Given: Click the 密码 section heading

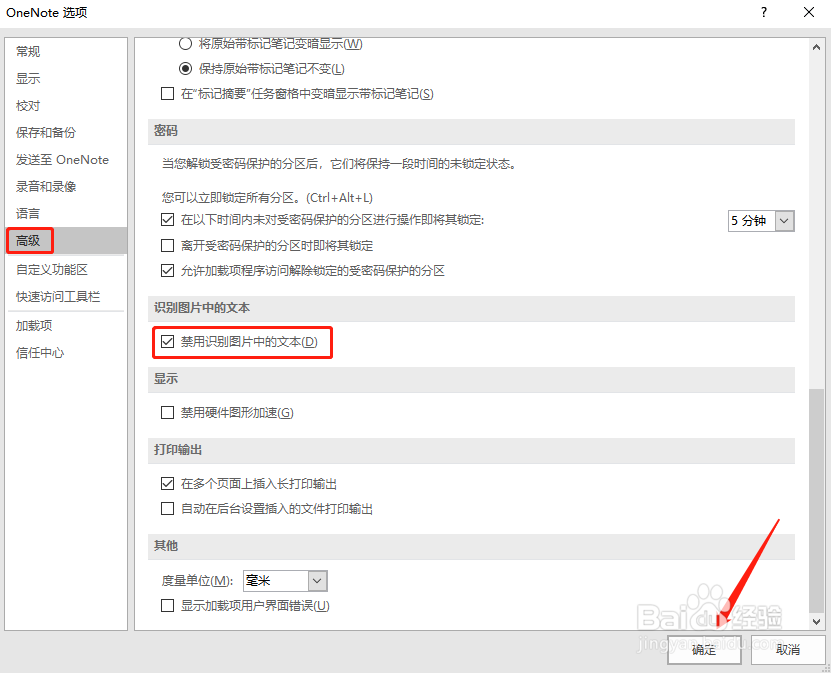Looking at the screenshot, I should click(166, 131).
